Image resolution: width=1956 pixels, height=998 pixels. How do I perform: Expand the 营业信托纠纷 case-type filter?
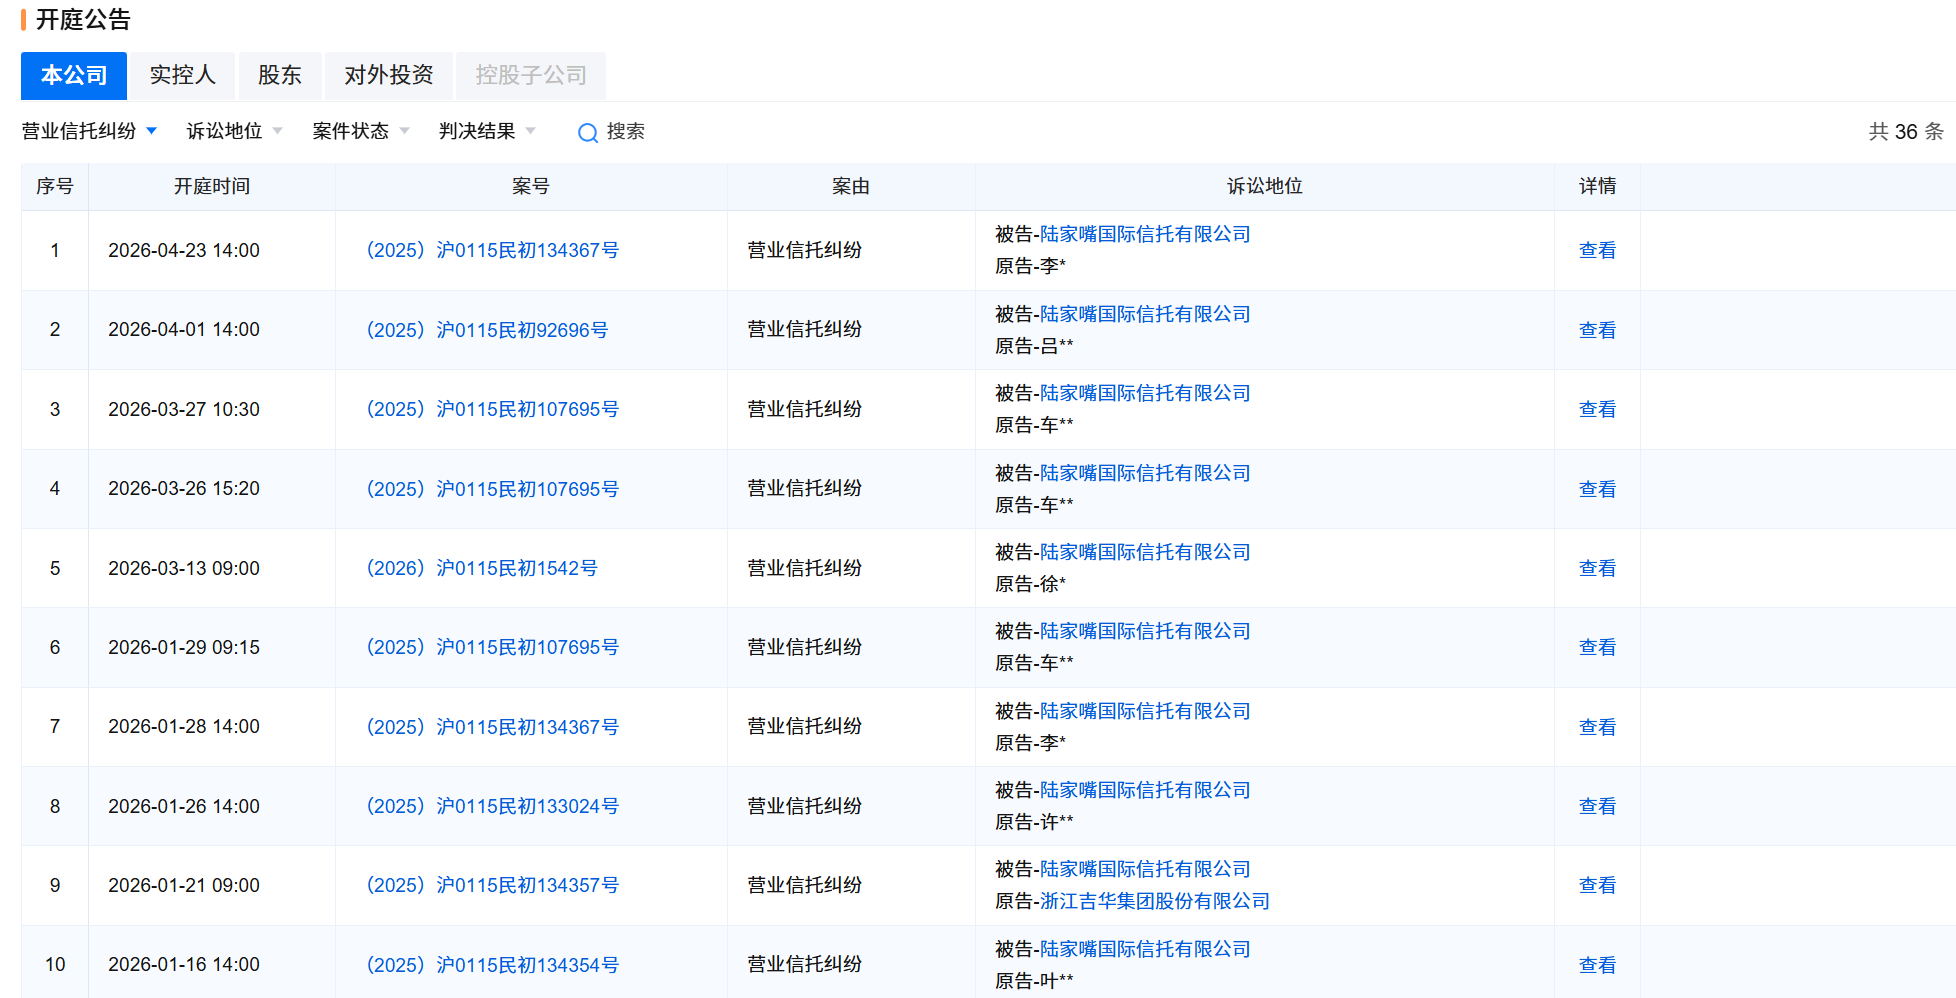89,131
